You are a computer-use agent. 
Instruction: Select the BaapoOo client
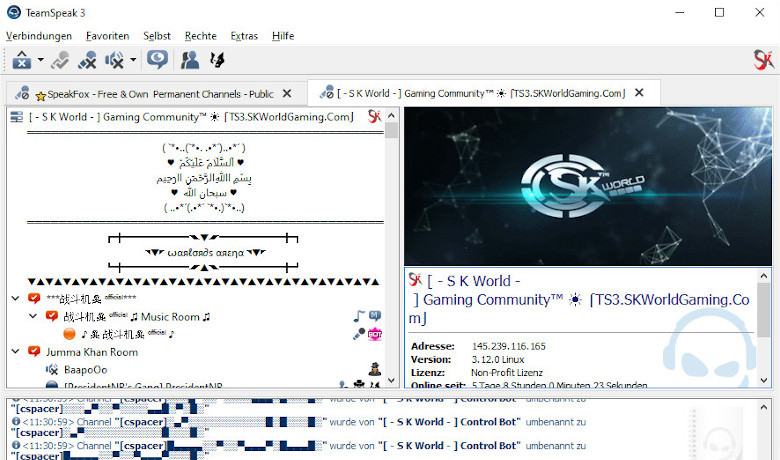click(86, 369)
